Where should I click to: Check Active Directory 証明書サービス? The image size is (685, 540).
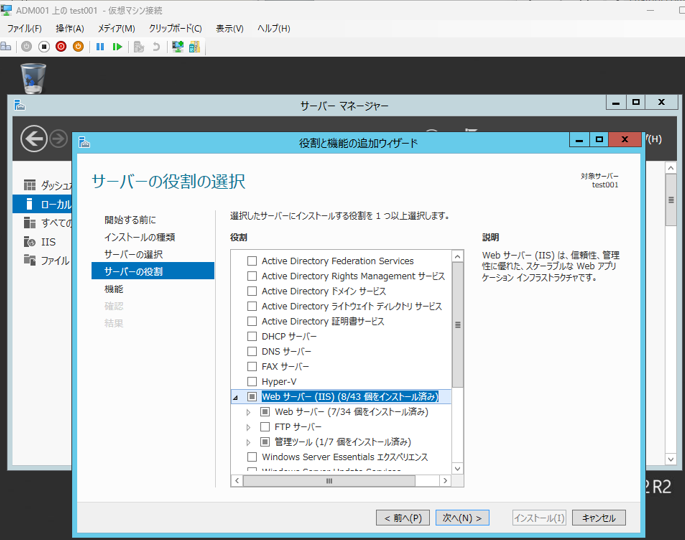click(252, 321)
